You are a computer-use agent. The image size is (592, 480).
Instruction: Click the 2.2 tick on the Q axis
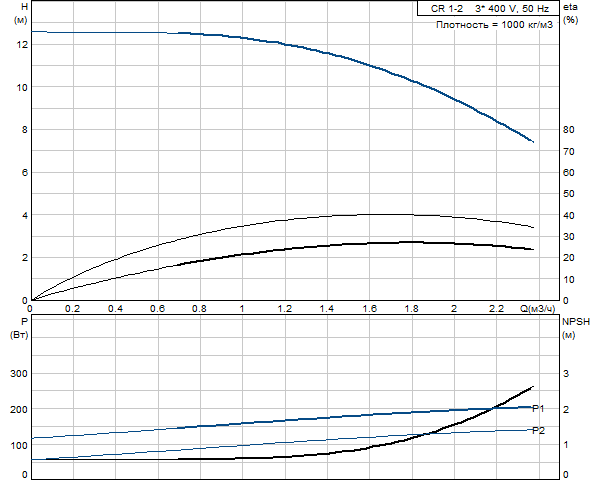496,309
